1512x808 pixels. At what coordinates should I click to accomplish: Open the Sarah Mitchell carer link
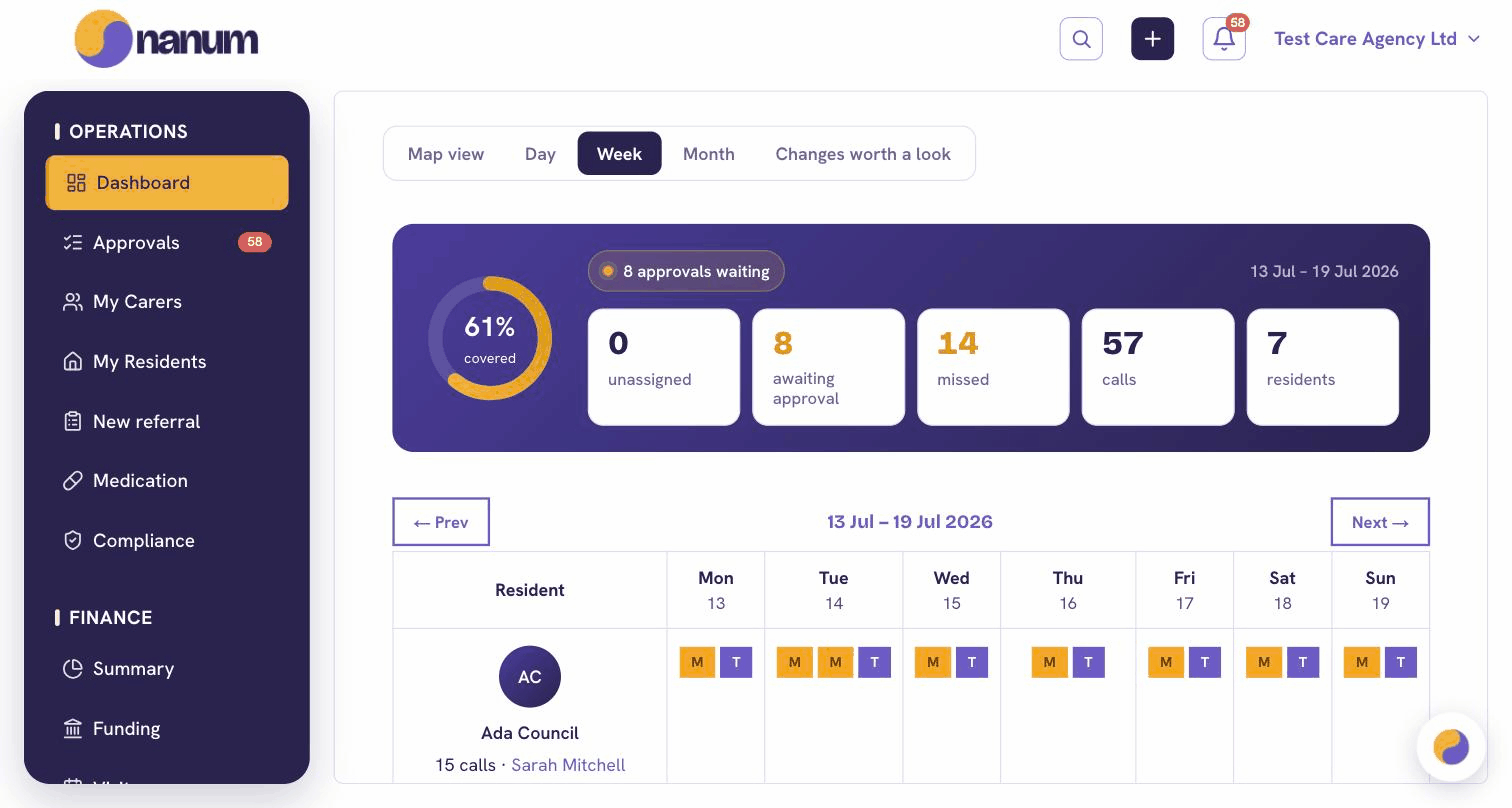click(568, 765)
